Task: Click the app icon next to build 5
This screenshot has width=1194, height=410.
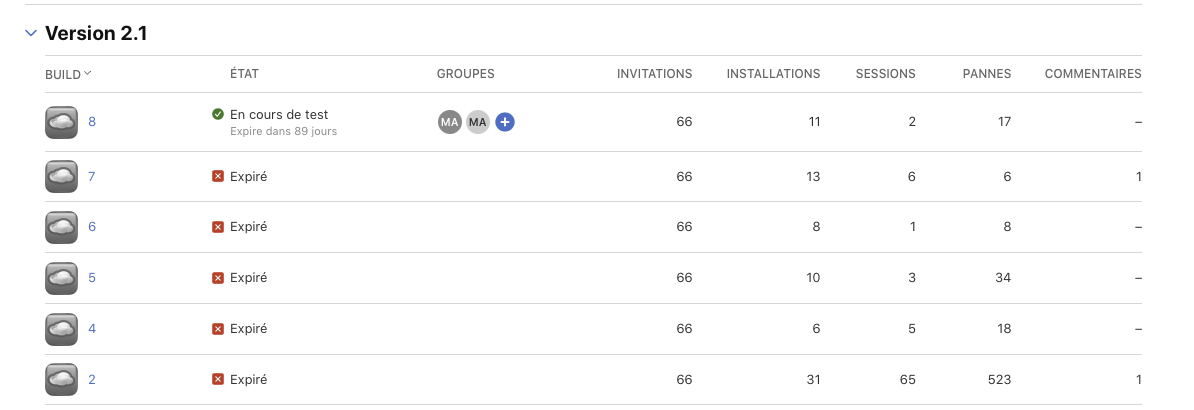Action: pos(61,278)
